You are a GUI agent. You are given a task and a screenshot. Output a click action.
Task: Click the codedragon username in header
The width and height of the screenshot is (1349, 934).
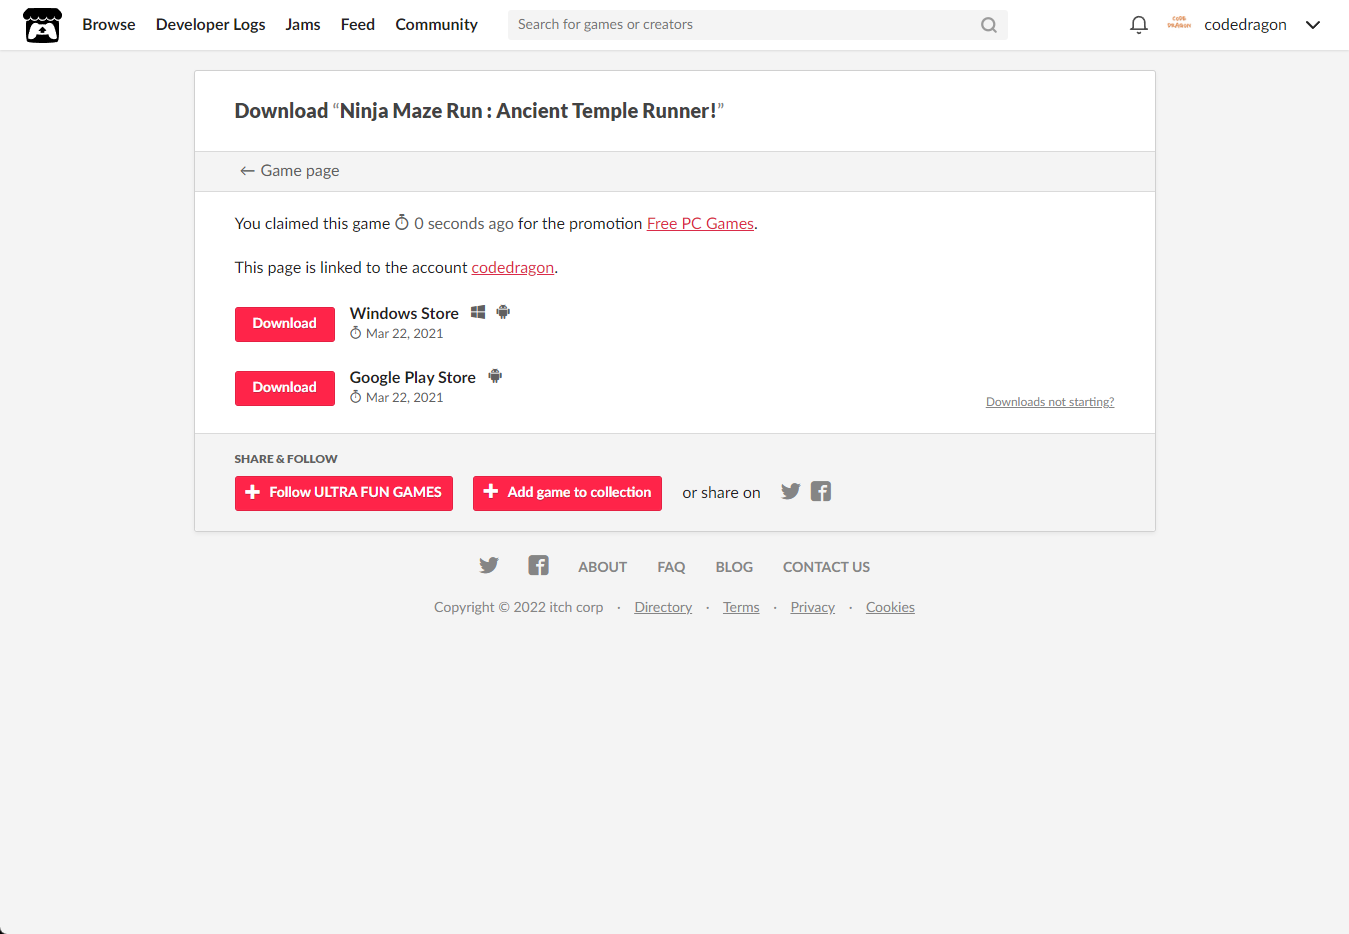(x=1245, y=25)
